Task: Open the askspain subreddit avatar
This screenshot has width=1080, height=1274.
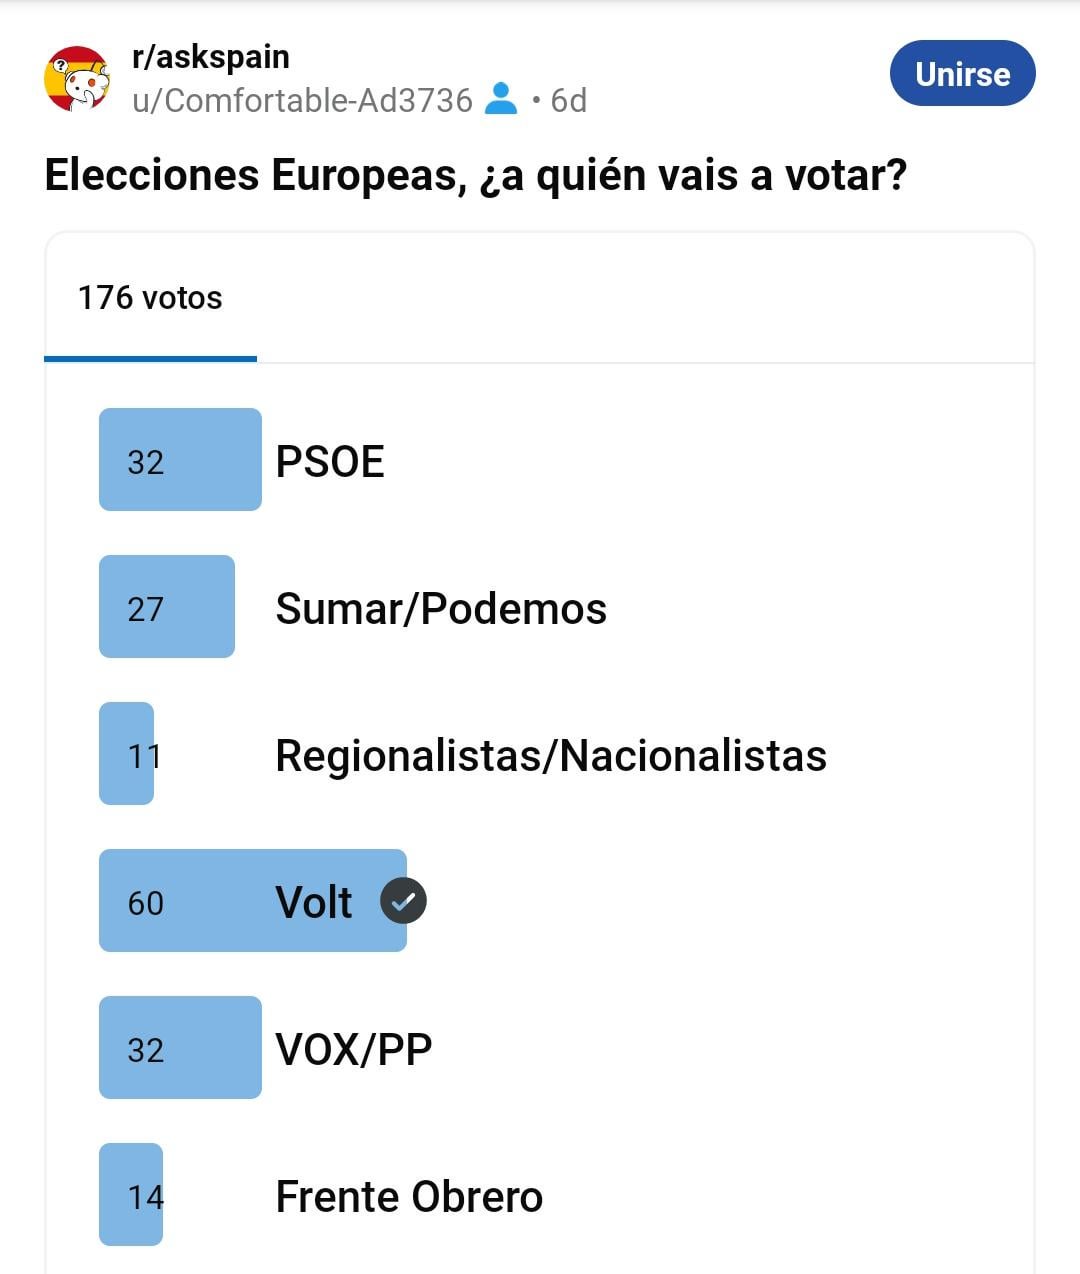Action: coord(77,78)
